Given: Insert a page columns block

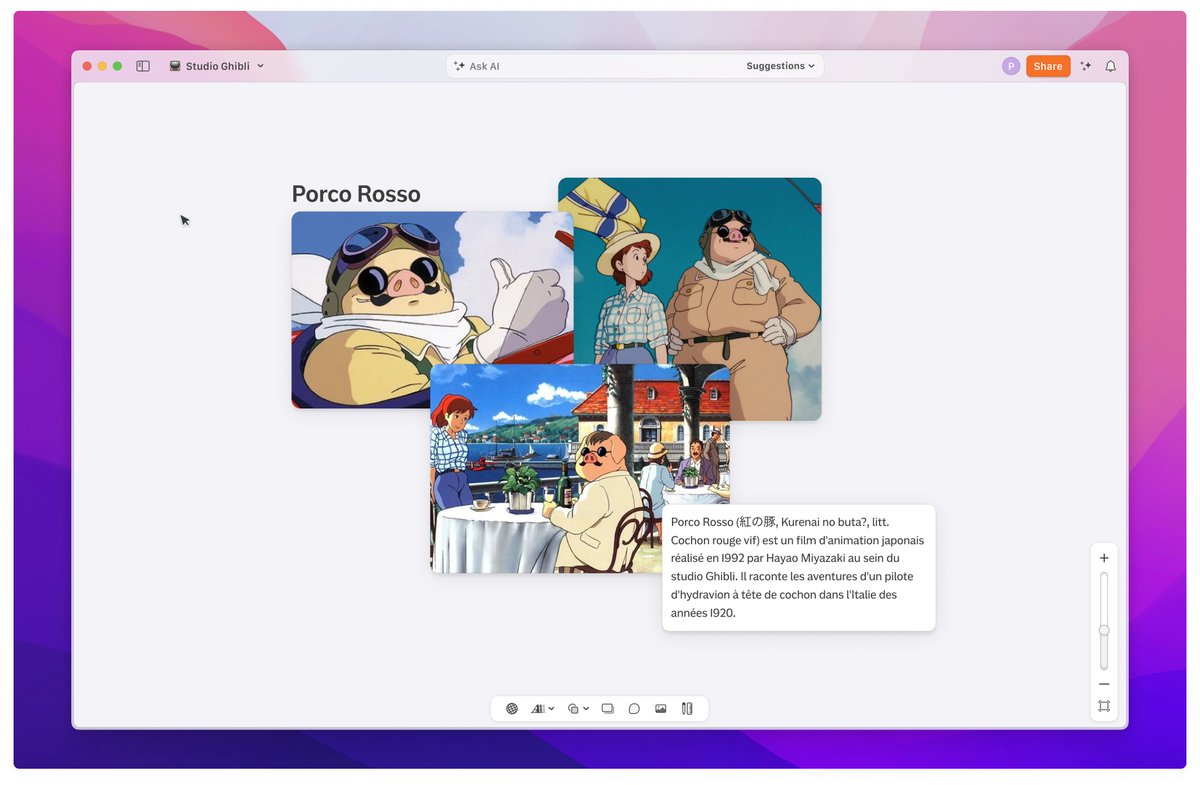Looking at the screenshot, I should [x=687, y=708].
